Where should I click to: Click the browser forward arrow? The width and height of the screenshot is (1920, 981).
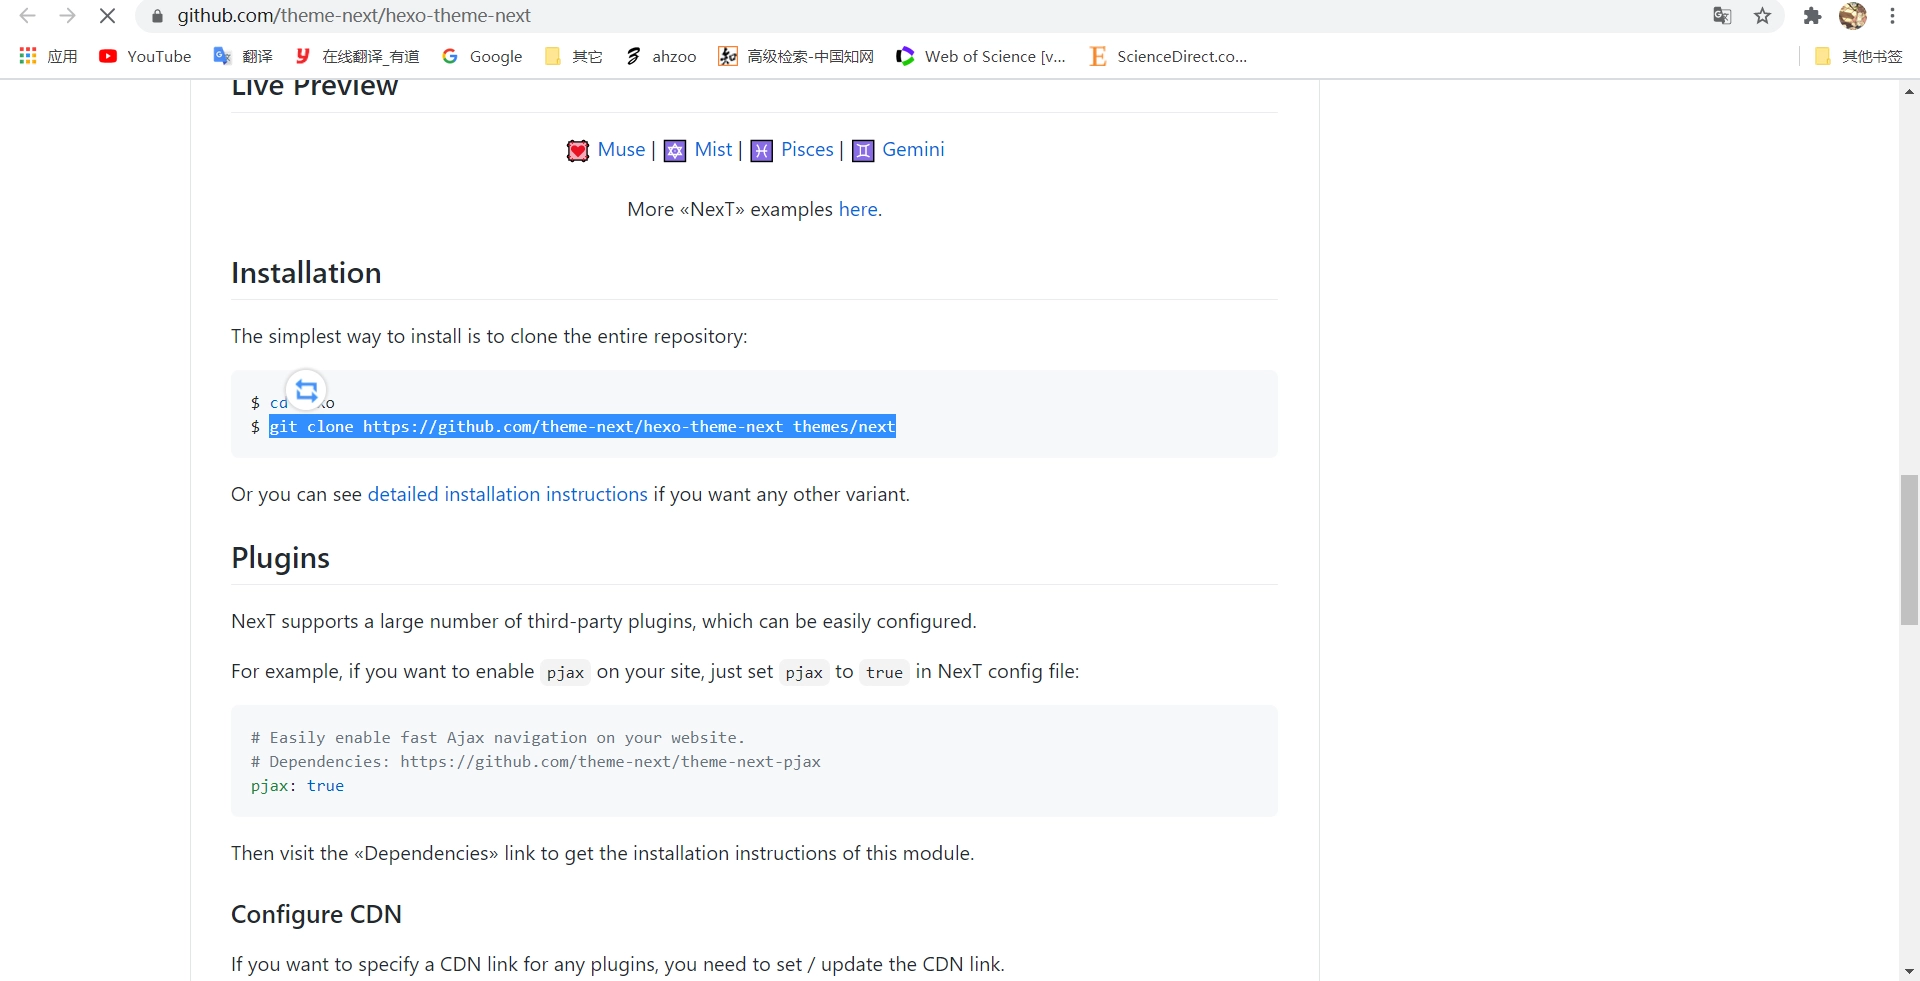point(67,16)
